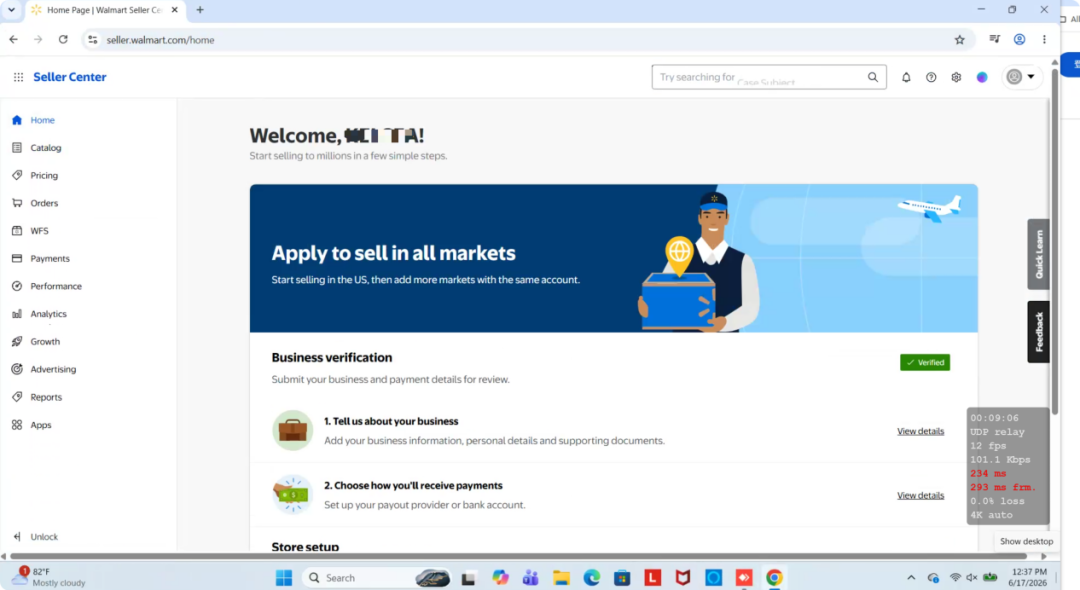1080x590 pixels.
Task: View details for receiving payments
Action: coord(920,495)
